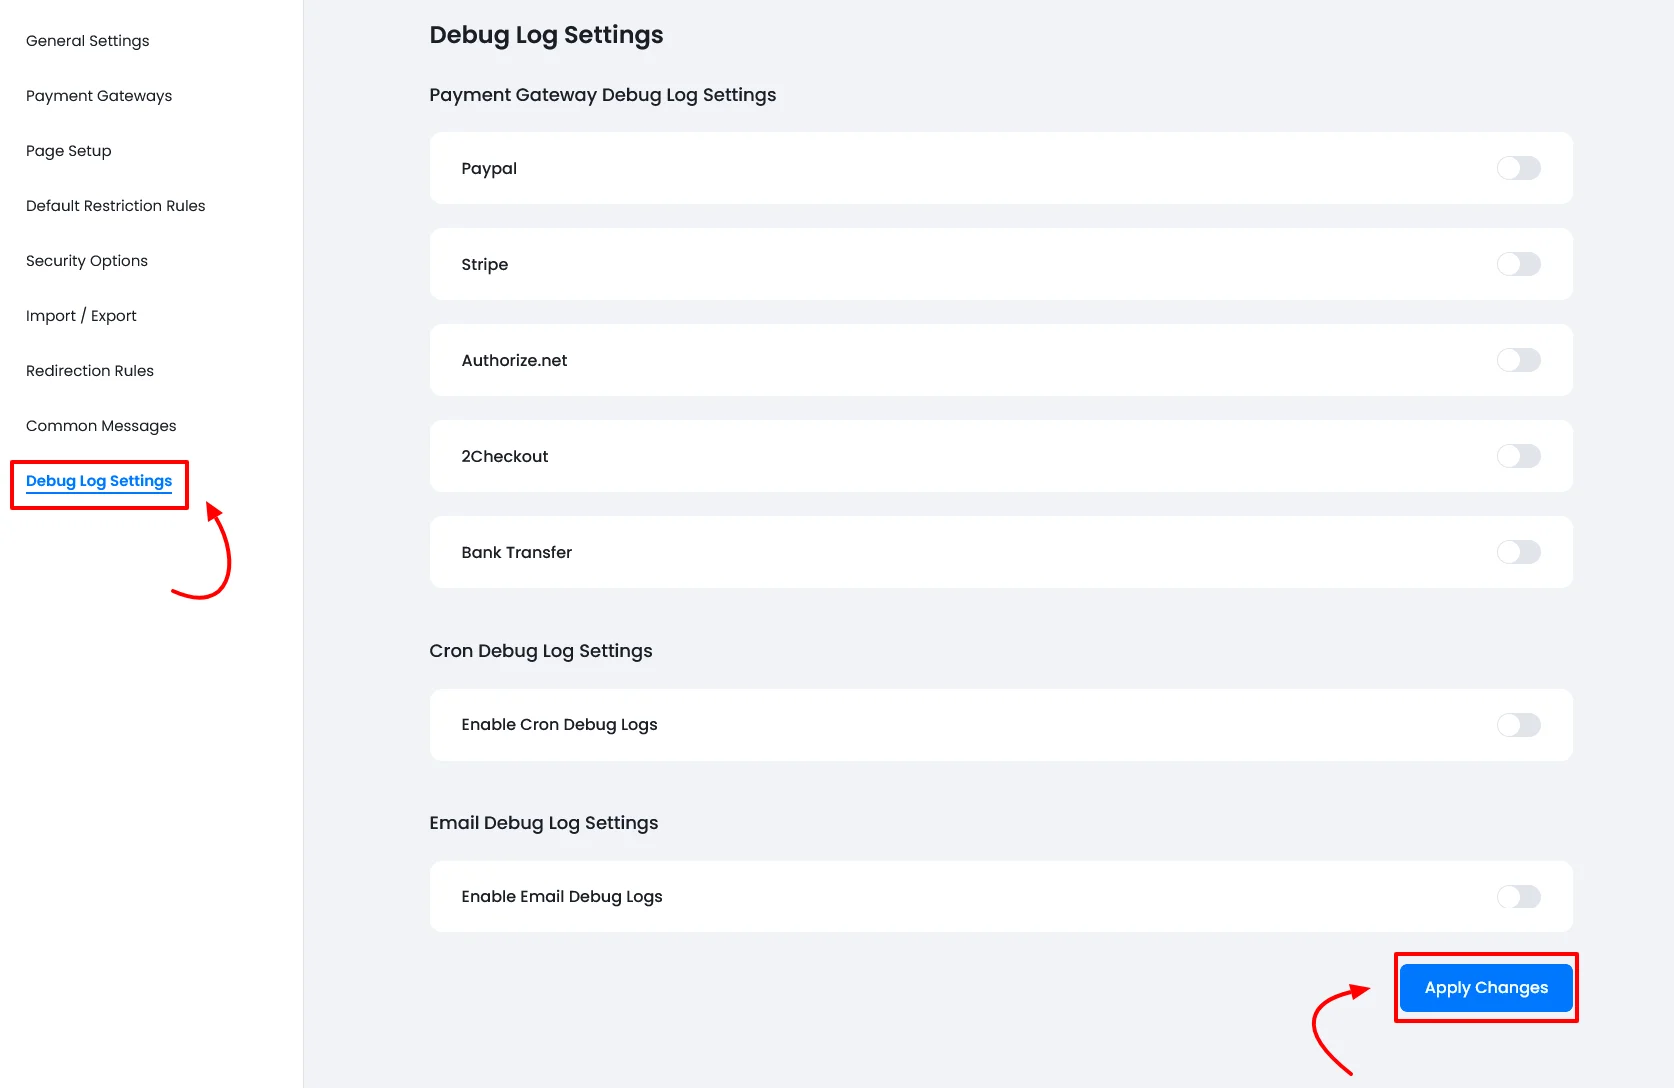View Security Options
Screen dimensions: 1674x1088
(86, 260)
